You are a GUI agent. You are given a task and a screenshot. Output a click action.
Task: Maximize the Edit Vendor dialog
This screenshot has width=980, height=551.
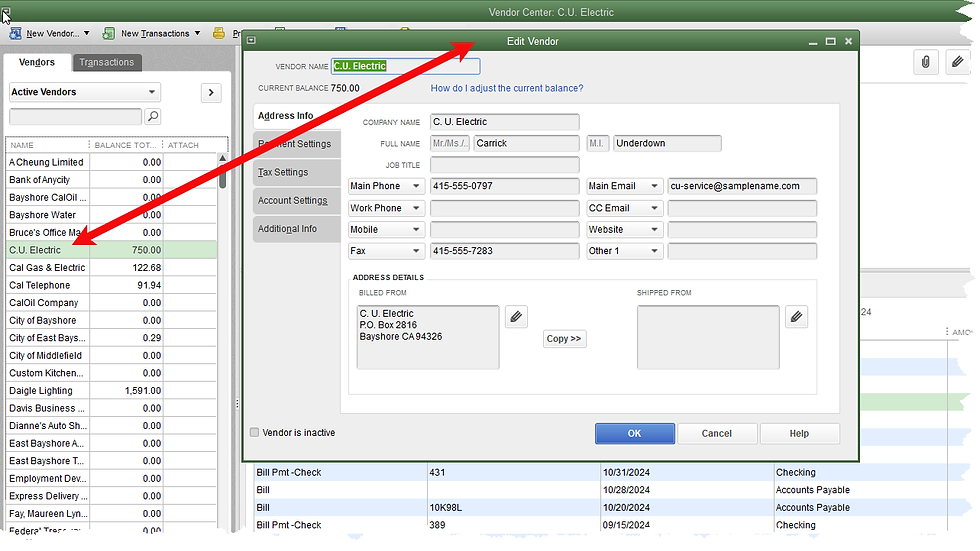click(x=831, y=41)
